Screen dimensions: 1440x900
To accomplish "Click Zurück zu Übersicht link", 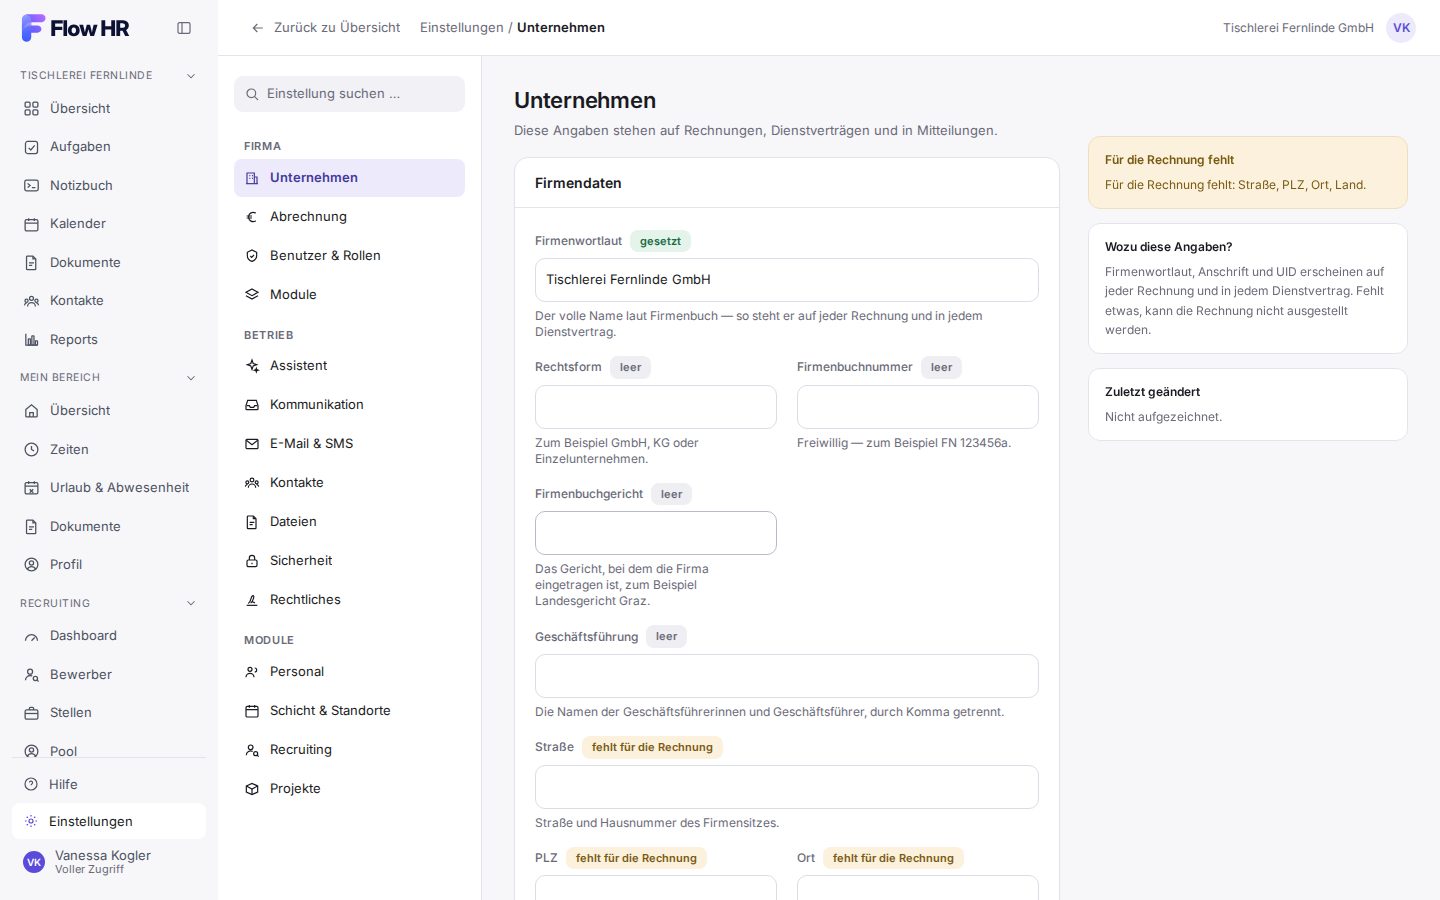I will click(x=326, y=28).
